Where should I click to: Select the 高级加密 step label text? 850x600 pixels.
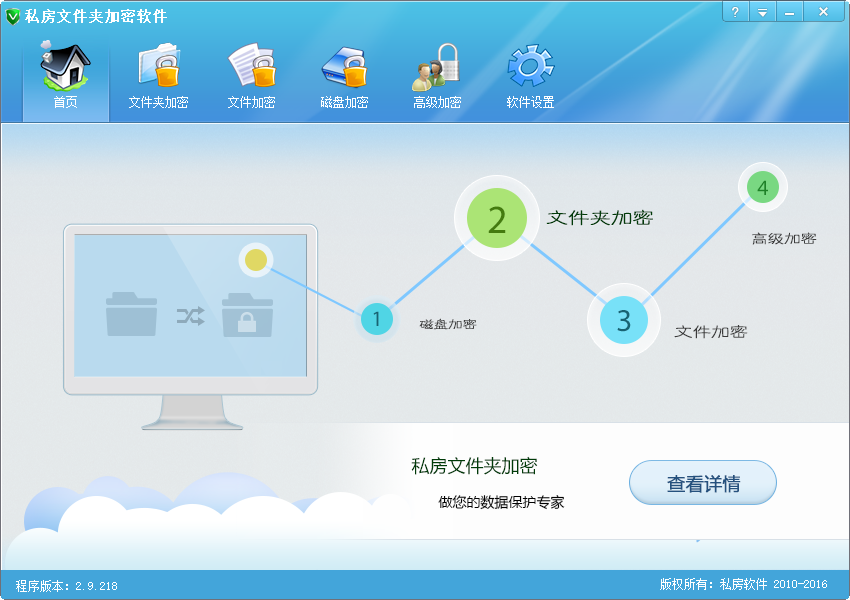click(x=783, y=238)
